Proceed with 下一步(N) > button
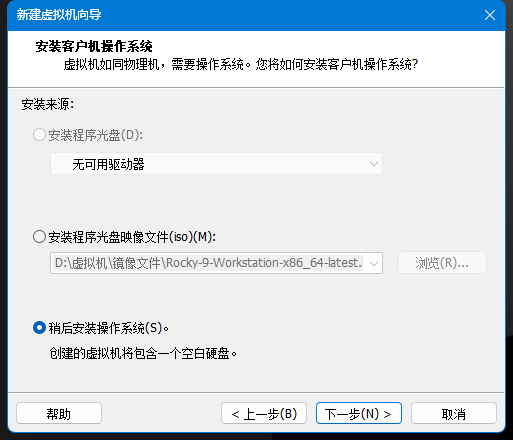 (359, 413)
